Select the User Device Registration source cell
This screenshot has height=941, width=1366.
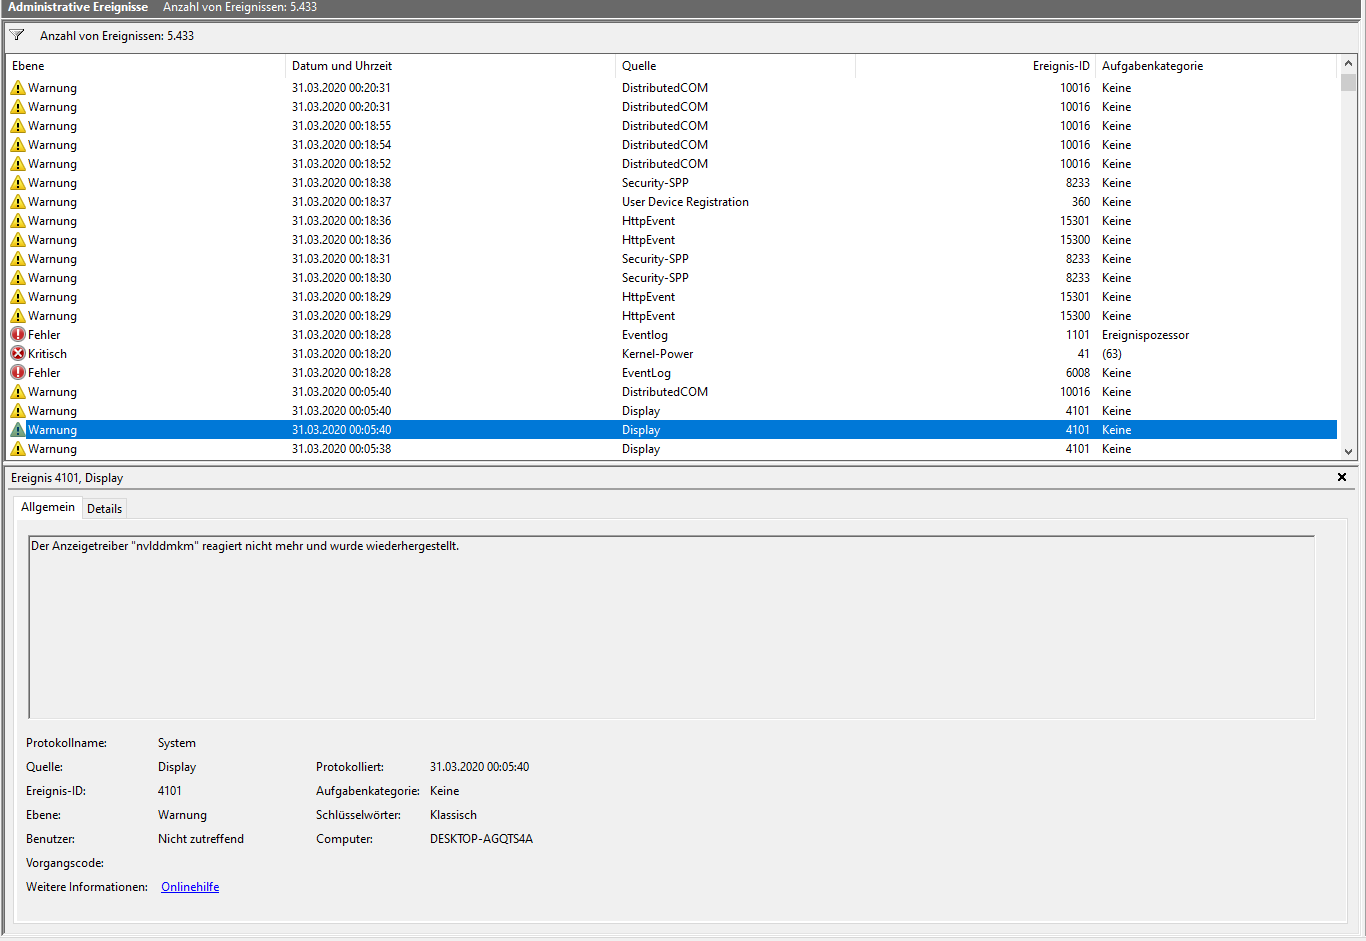click(685, 202)
